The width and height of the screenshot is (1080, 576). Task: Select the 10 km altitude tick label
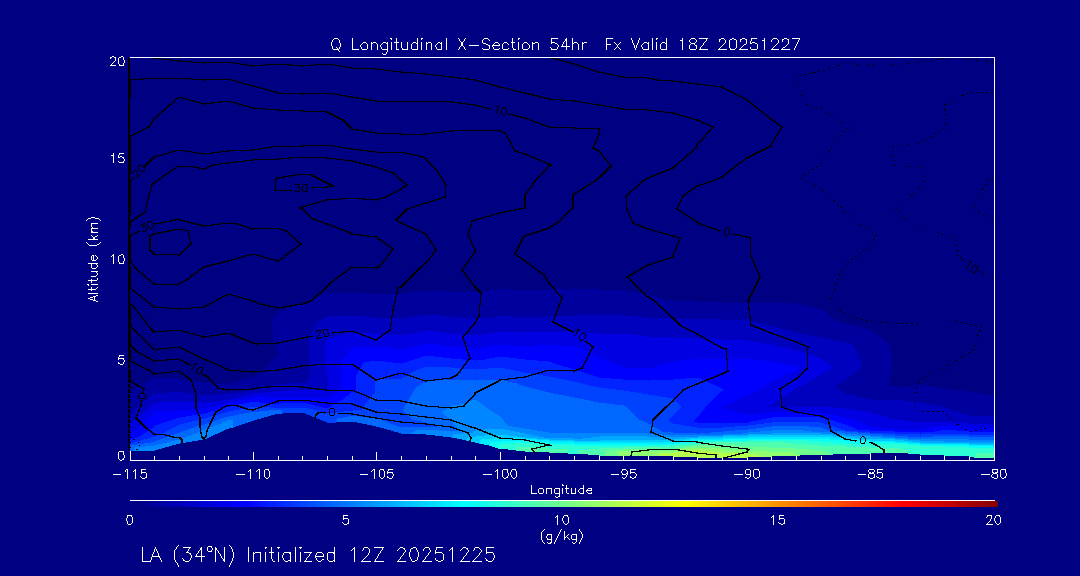[x=115, y=259]
